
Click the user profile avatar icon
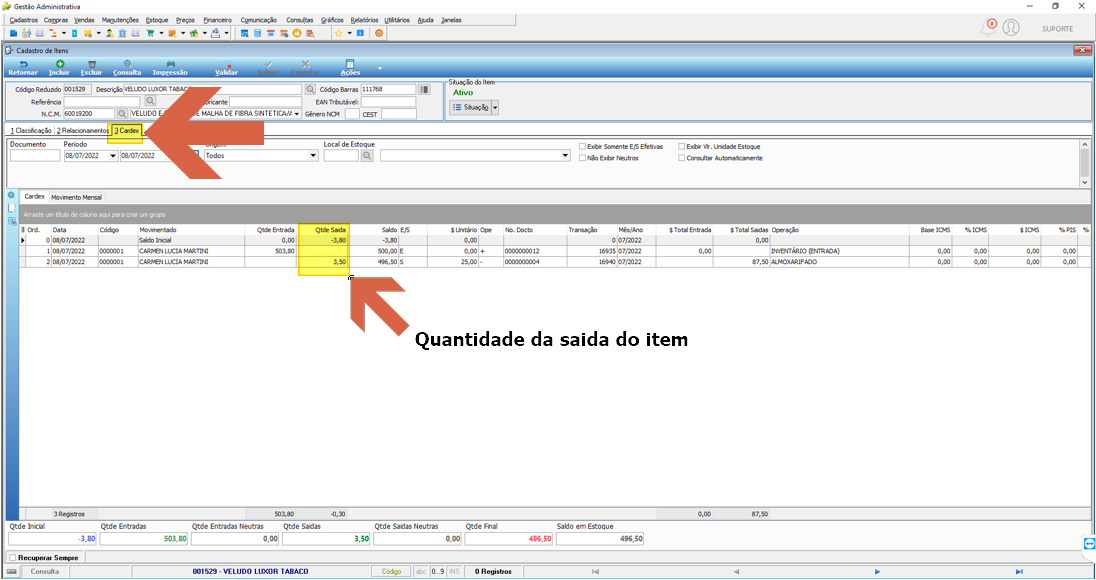tap(1011, 28)
